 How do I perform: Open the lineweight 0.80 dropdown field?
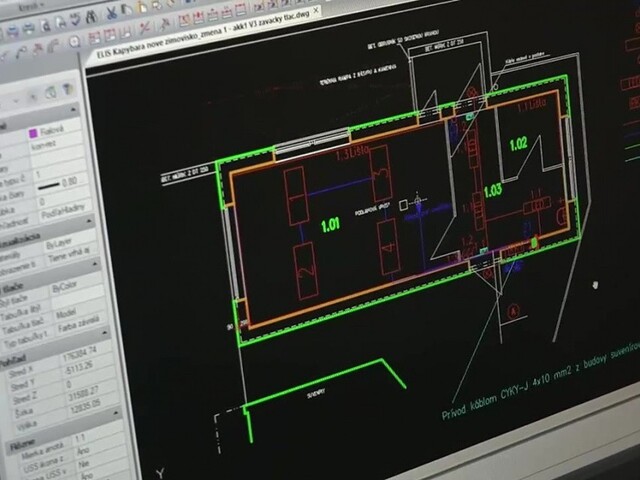tap(60, 183)
